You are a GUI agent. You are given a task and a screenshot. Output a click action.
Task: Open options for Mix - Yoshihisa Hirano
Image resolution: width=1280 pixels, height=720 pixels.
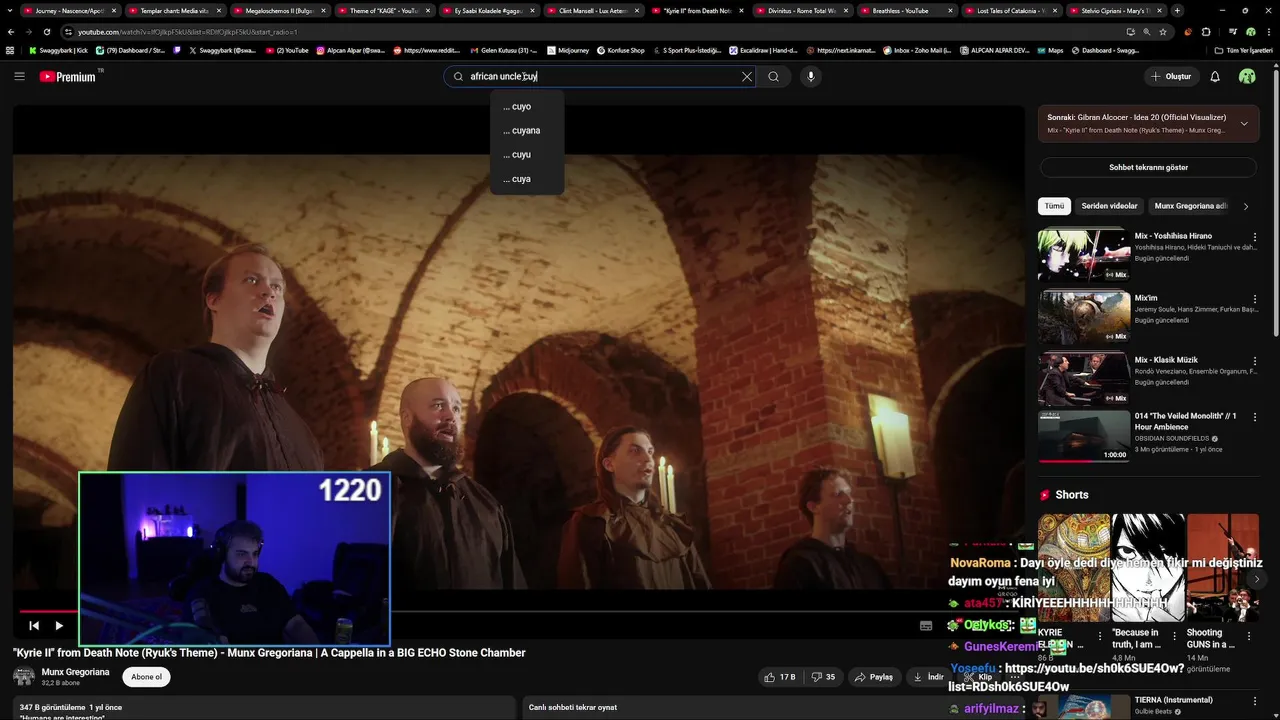click(1255, 237)
